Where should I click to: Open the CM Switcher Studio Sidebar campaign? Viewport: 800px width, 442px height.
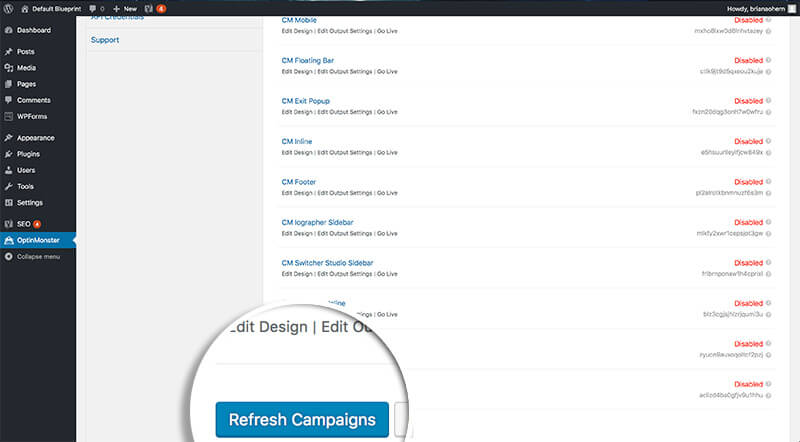pos(327,263)
